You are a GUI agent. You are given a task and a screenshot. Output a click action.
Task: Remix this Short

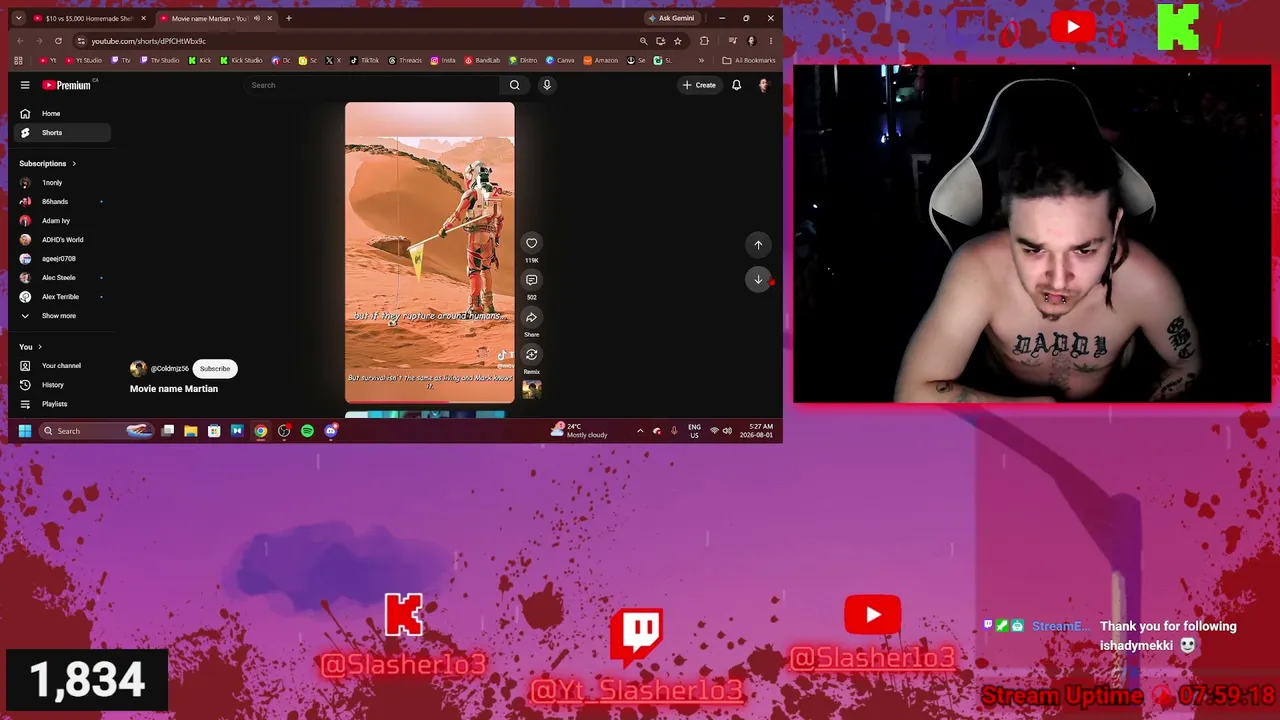click(531, 354)
